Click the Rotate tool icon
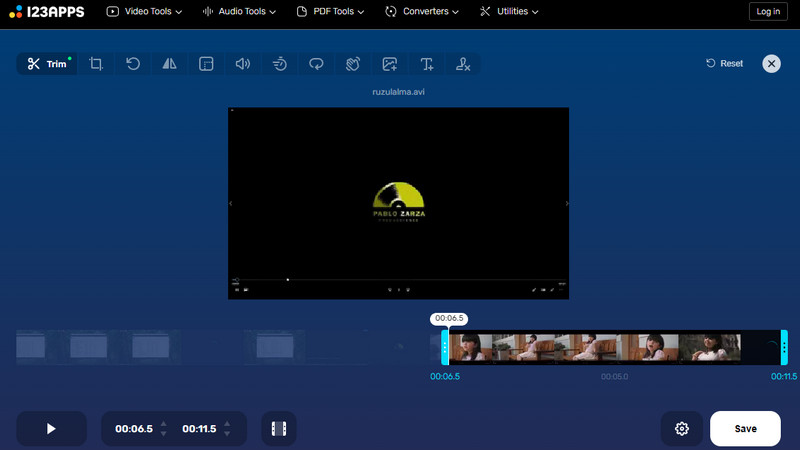 [x=133, y=64]
